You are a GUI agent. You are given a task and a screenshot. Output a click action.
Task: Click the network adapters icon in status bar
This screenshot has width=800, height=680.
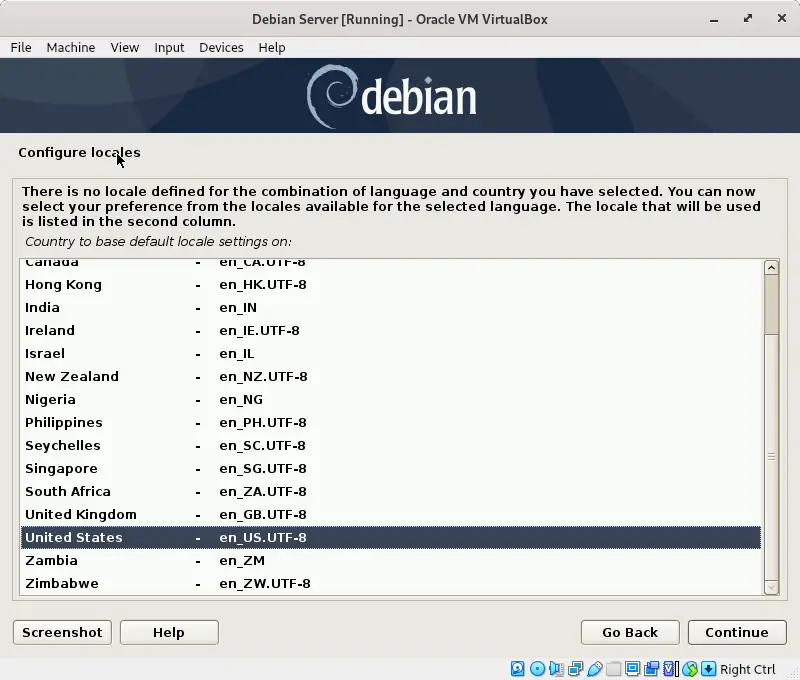(x=576, y=668)
